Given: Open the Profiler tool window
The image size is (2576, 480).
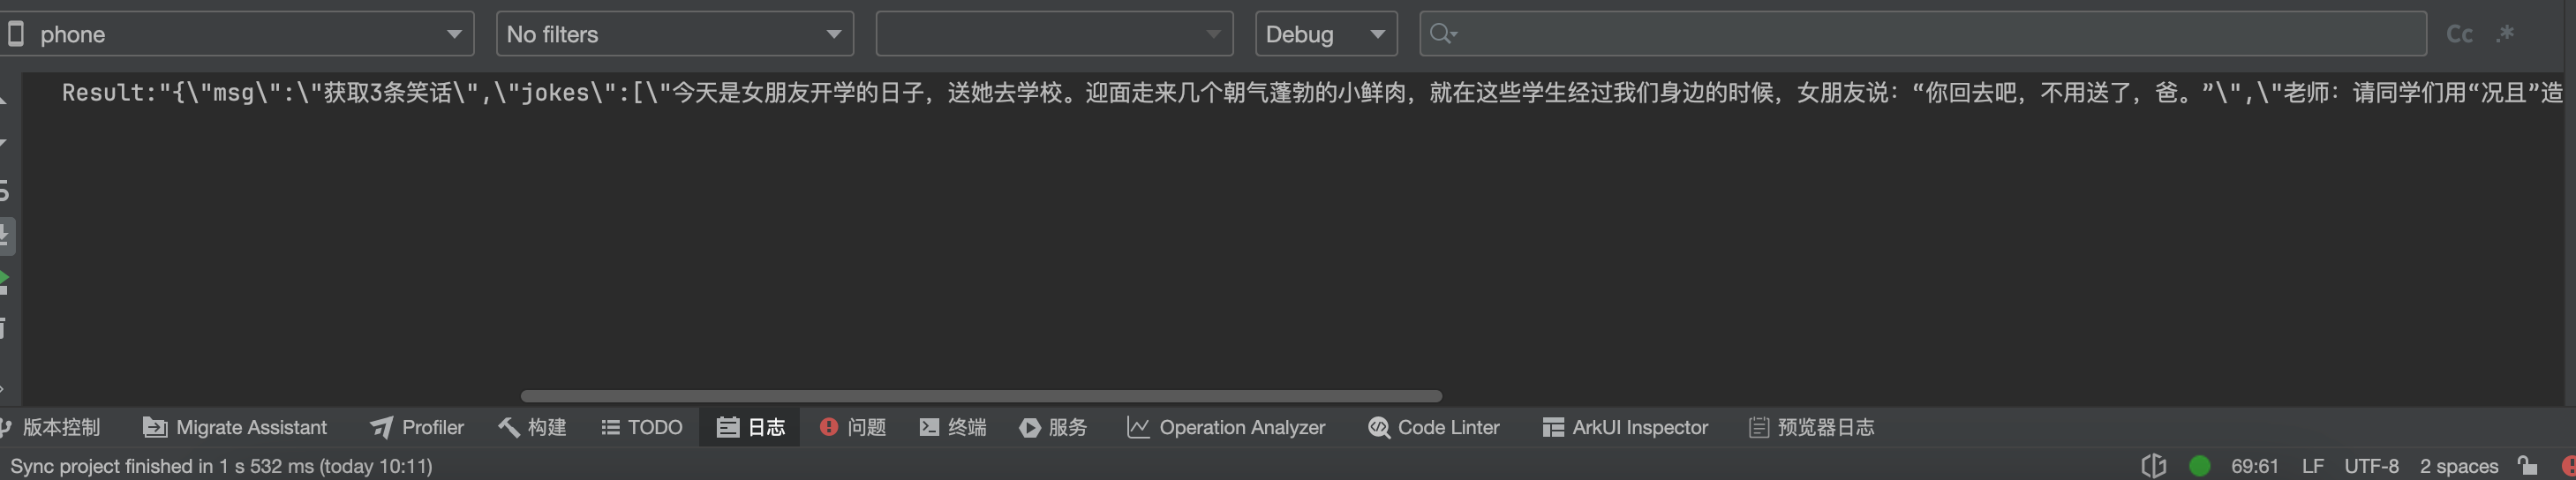Looking at the screenshot, I should 417,427.
